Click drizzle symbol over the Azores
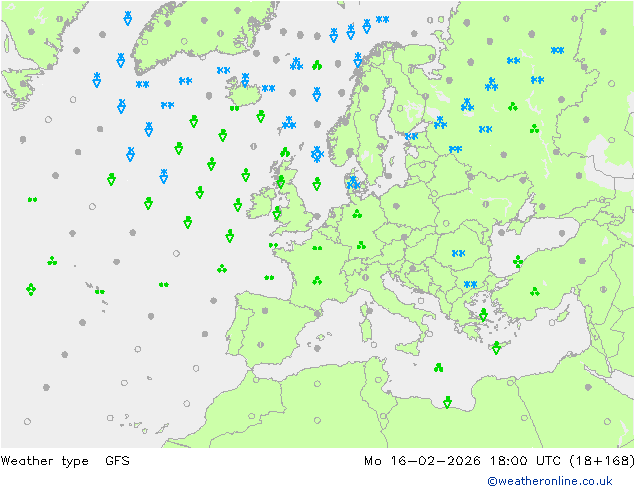 (100, 291)
